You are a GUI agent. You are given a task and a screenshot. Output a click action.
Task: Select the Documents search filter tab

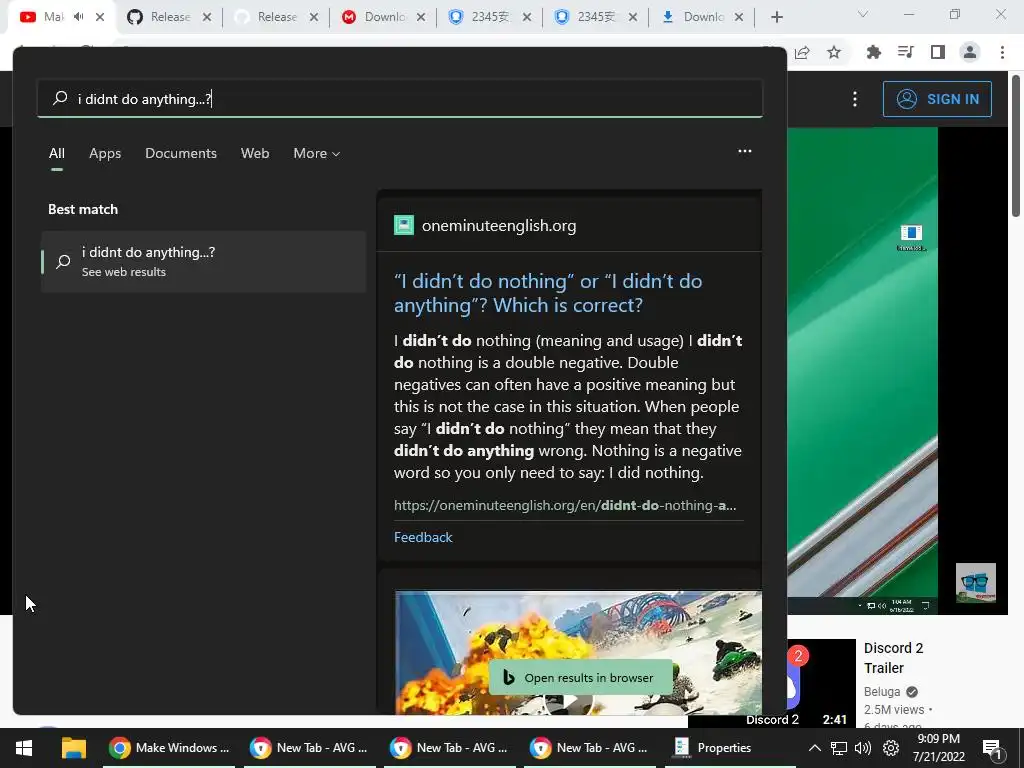tap(181, 153)
